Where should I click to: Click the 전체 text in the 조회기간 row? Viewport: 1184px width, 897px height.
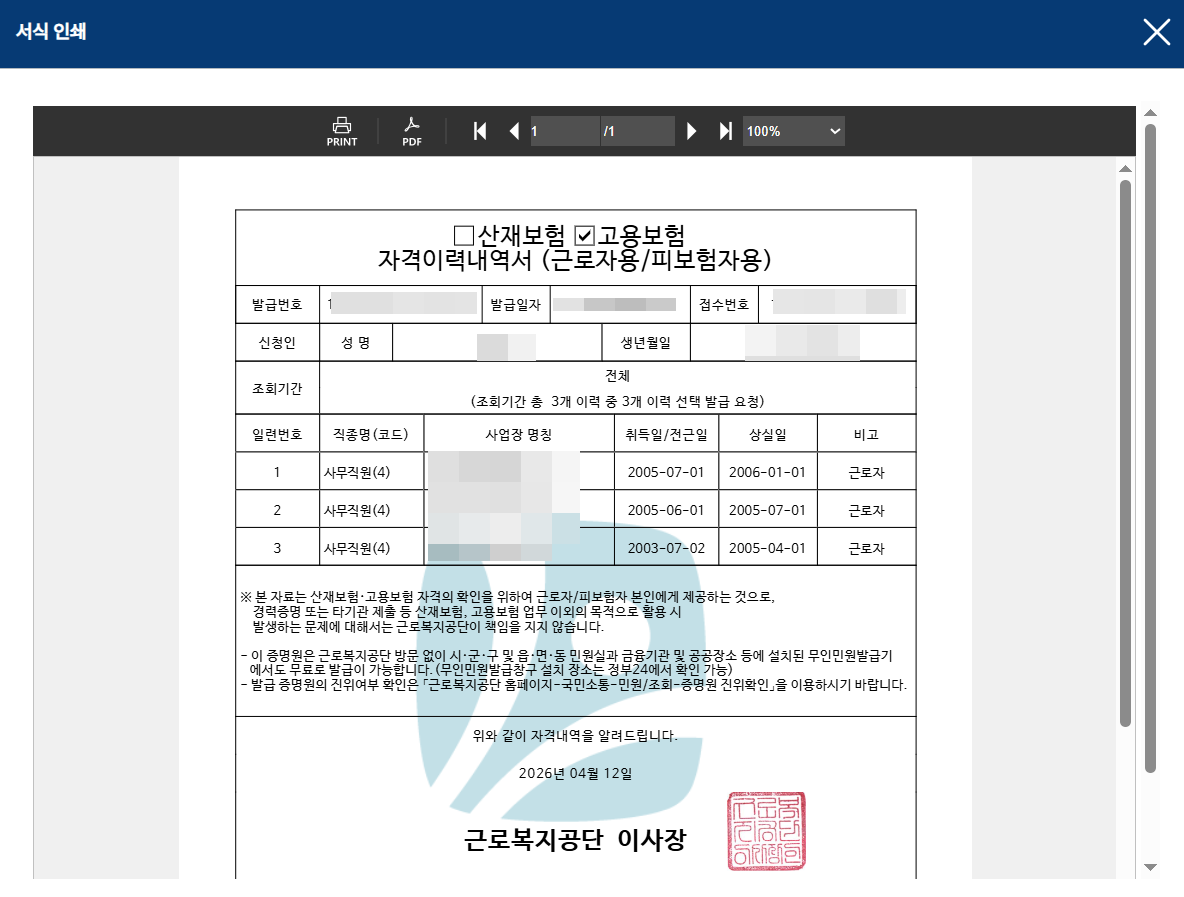616,373
